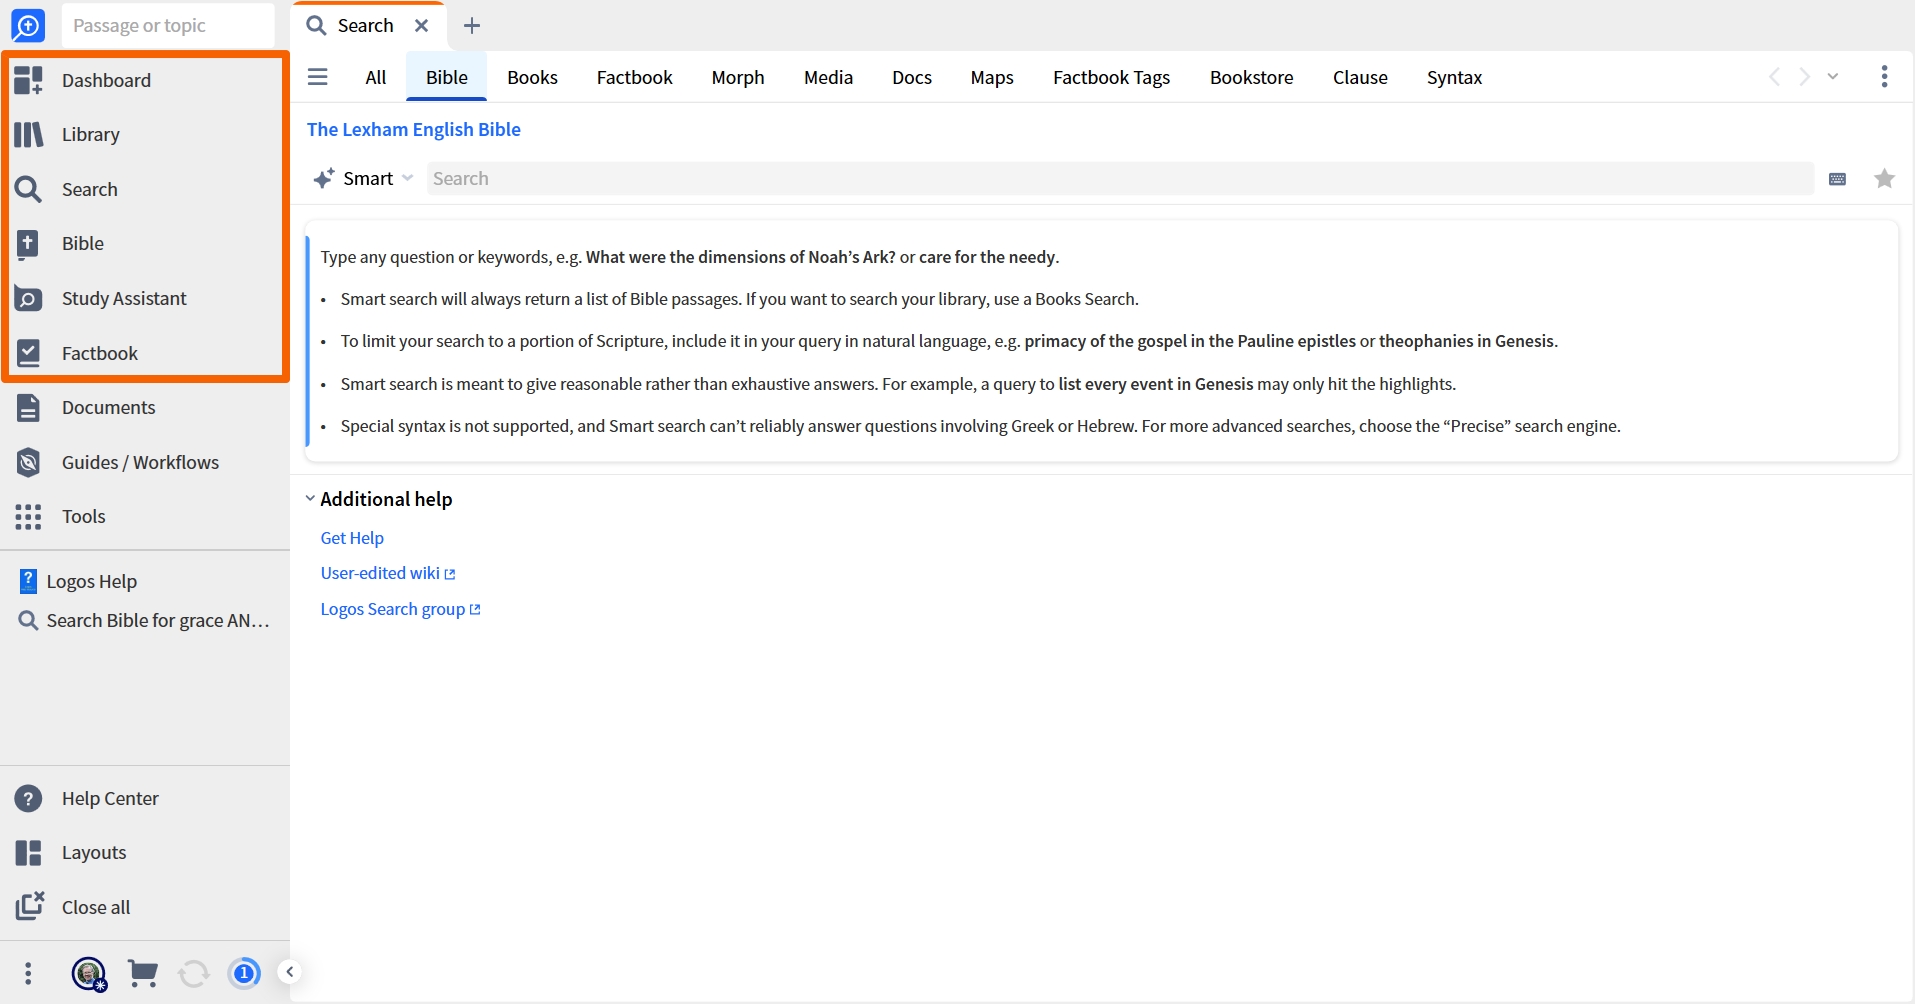Switch to the Factbook search tab

click(635, 77)
